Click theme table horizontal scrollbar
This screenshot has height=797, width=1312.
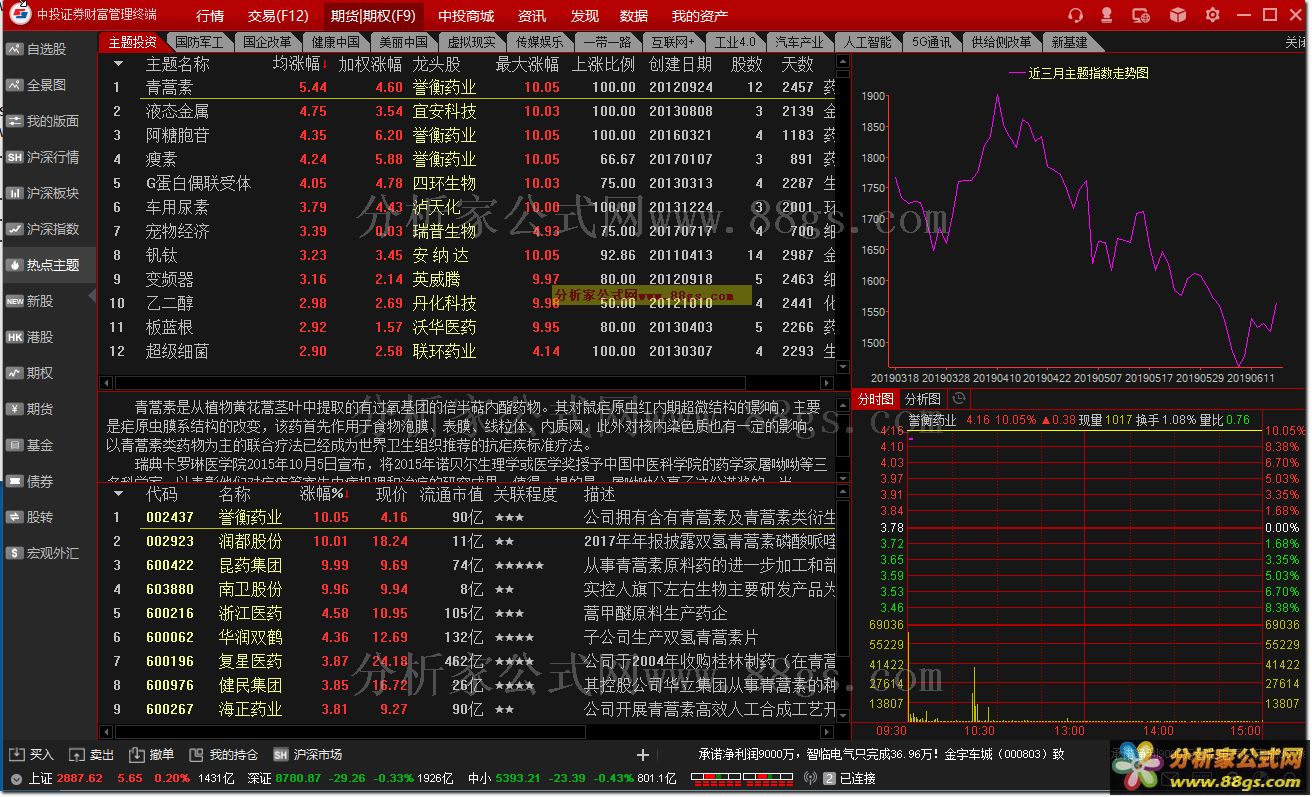click(x=430, y=382)
